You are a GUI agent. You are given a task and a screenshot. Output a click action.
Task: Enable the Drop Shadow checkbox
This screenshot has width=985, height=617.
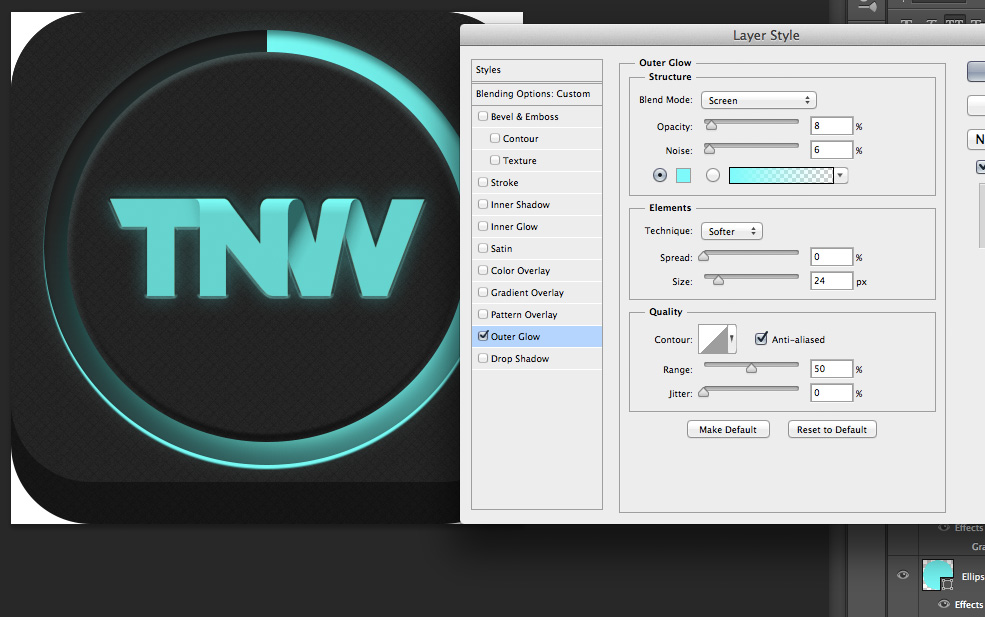(483, 358)
